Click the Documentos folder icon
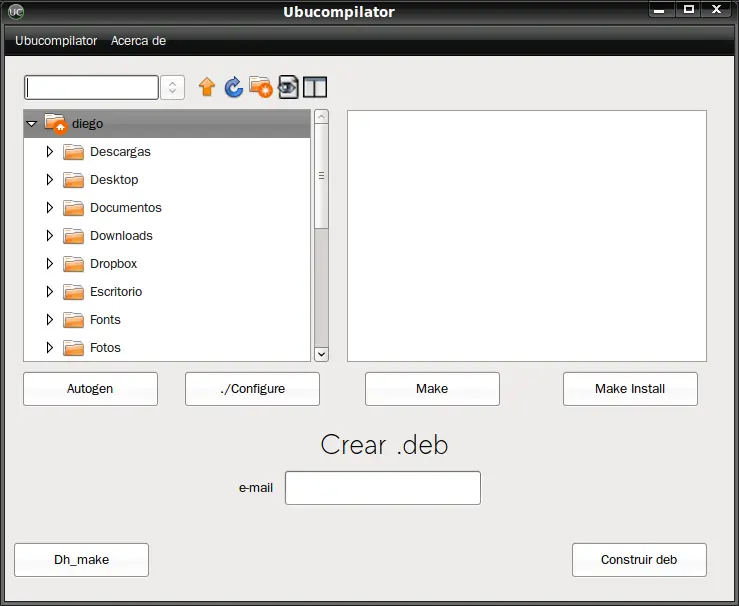The image size is (739, 606). [x=74, y=208]
